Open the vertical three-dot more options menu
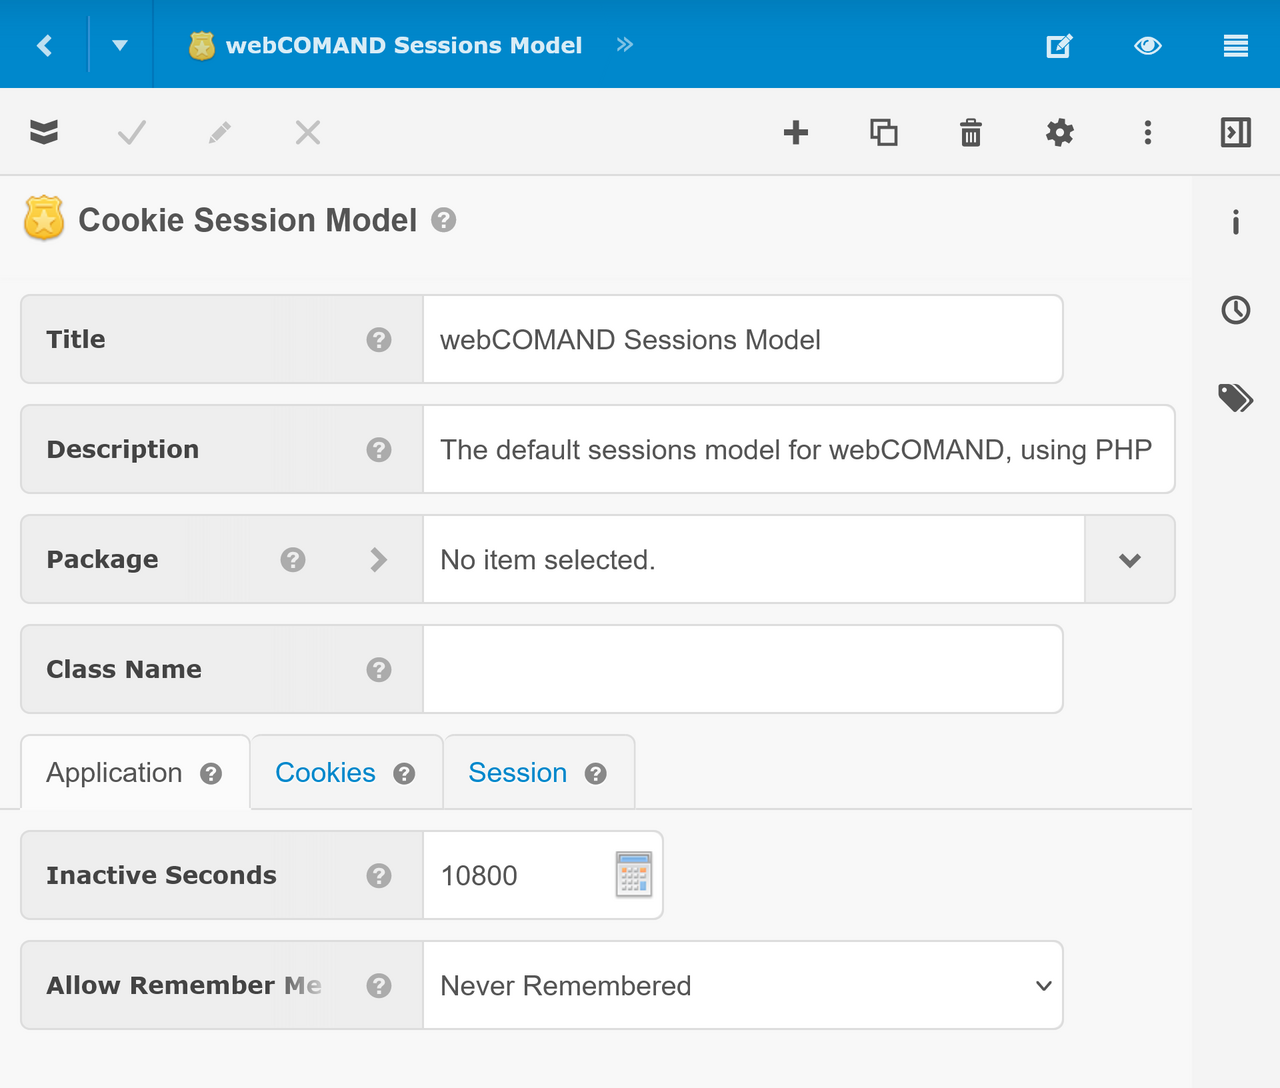 1147,132
